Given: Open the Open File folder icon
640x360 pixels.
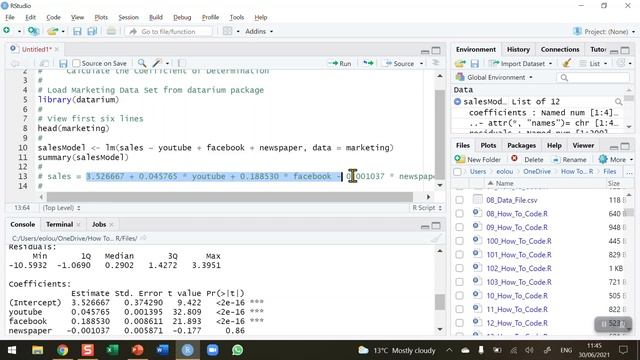Looking at the screenshot, I should 52,31.
